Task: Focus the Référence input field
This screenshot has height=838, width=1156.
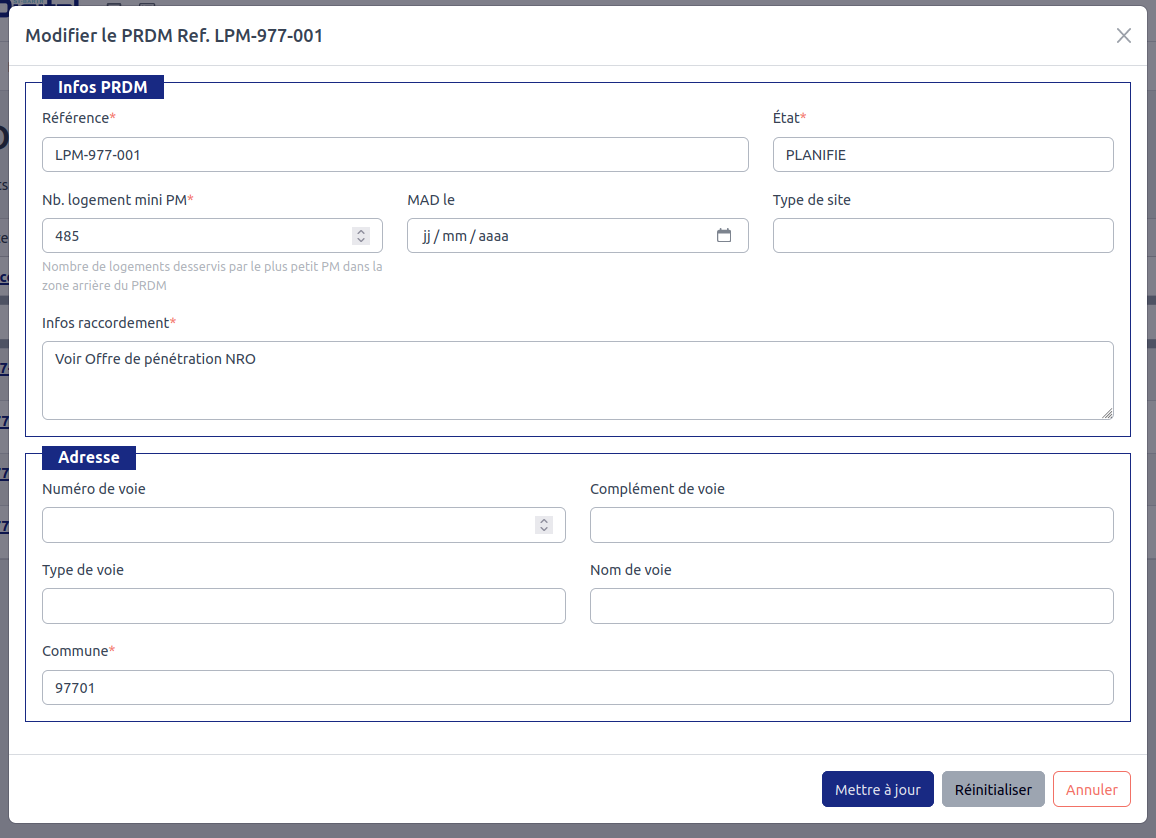Action: coord(395,155)
